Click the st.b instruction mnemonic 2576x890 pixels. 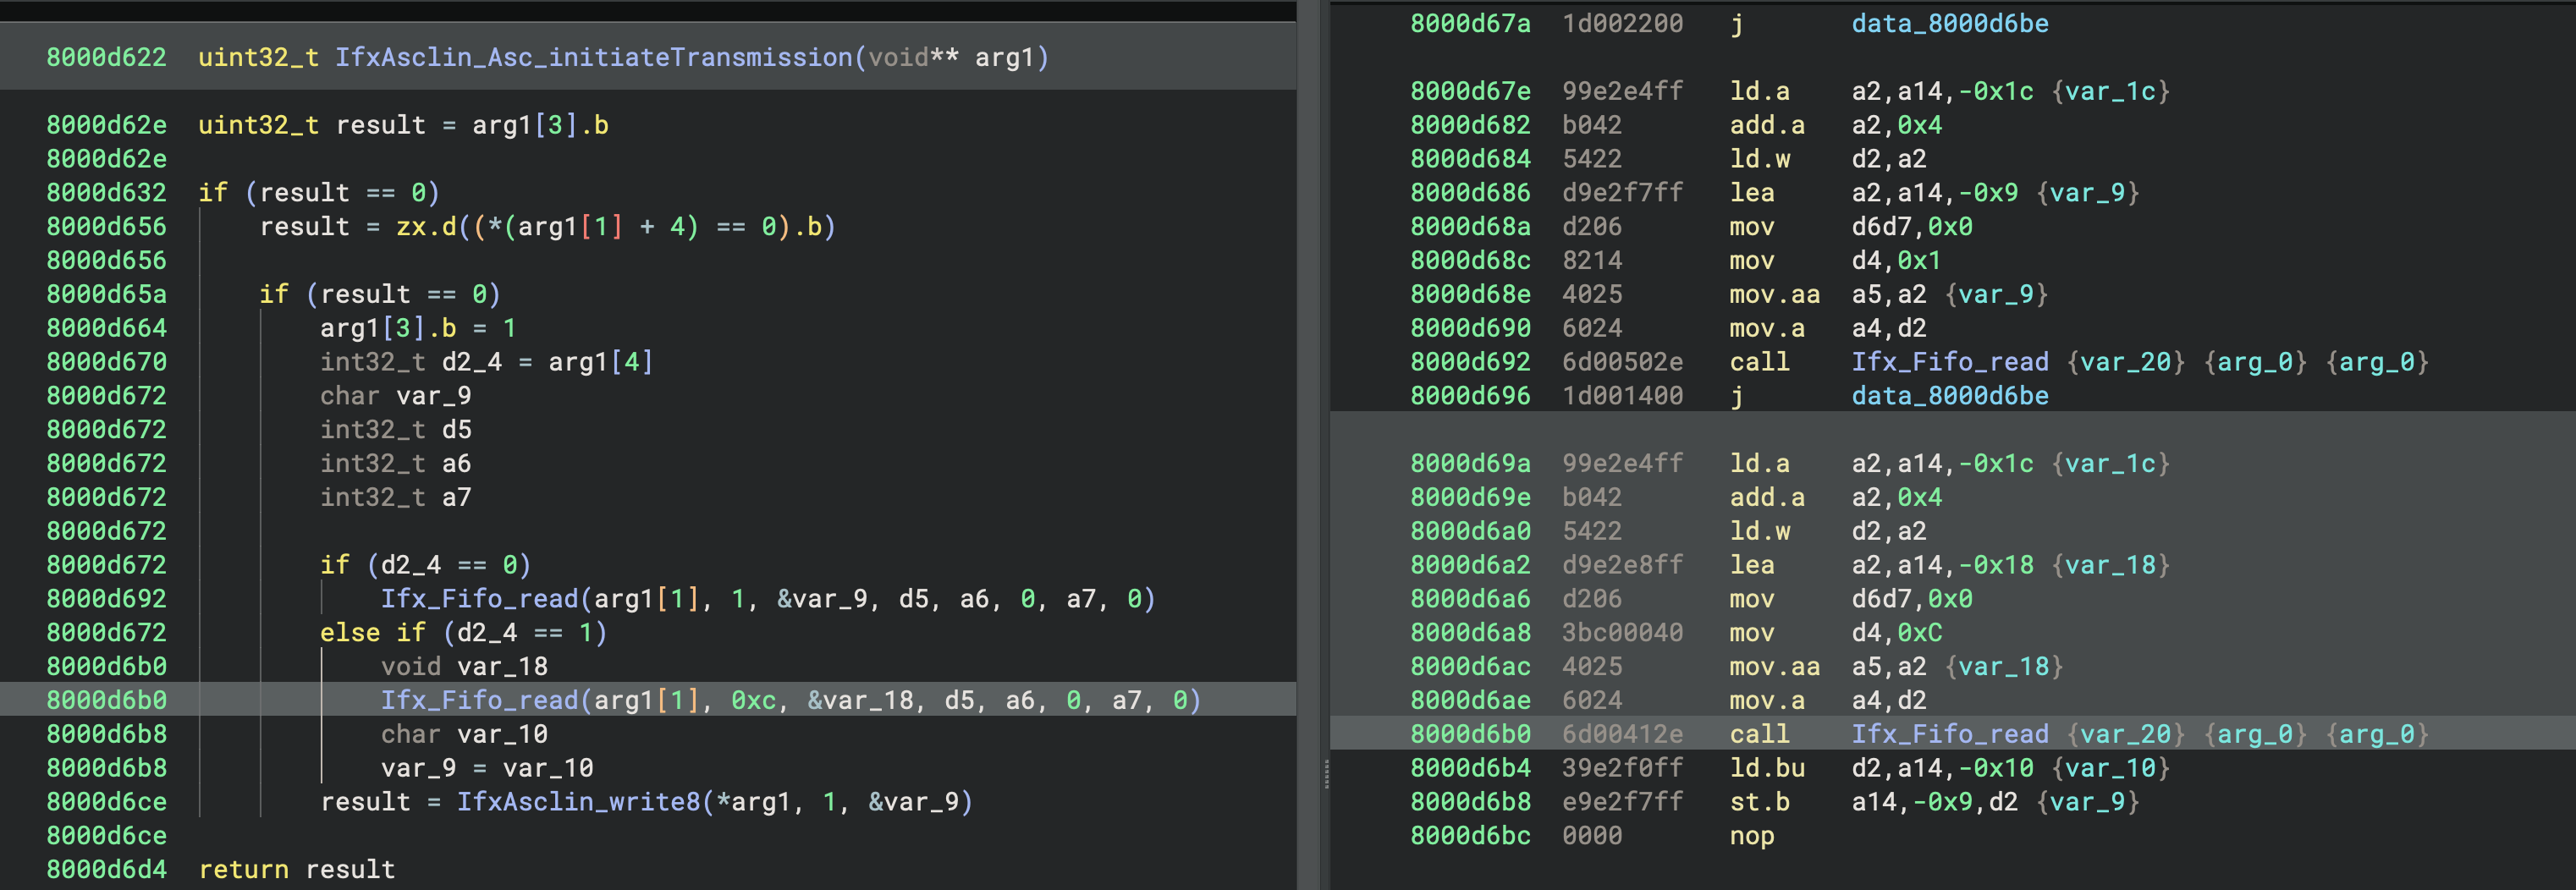(x=1759, y=802)
